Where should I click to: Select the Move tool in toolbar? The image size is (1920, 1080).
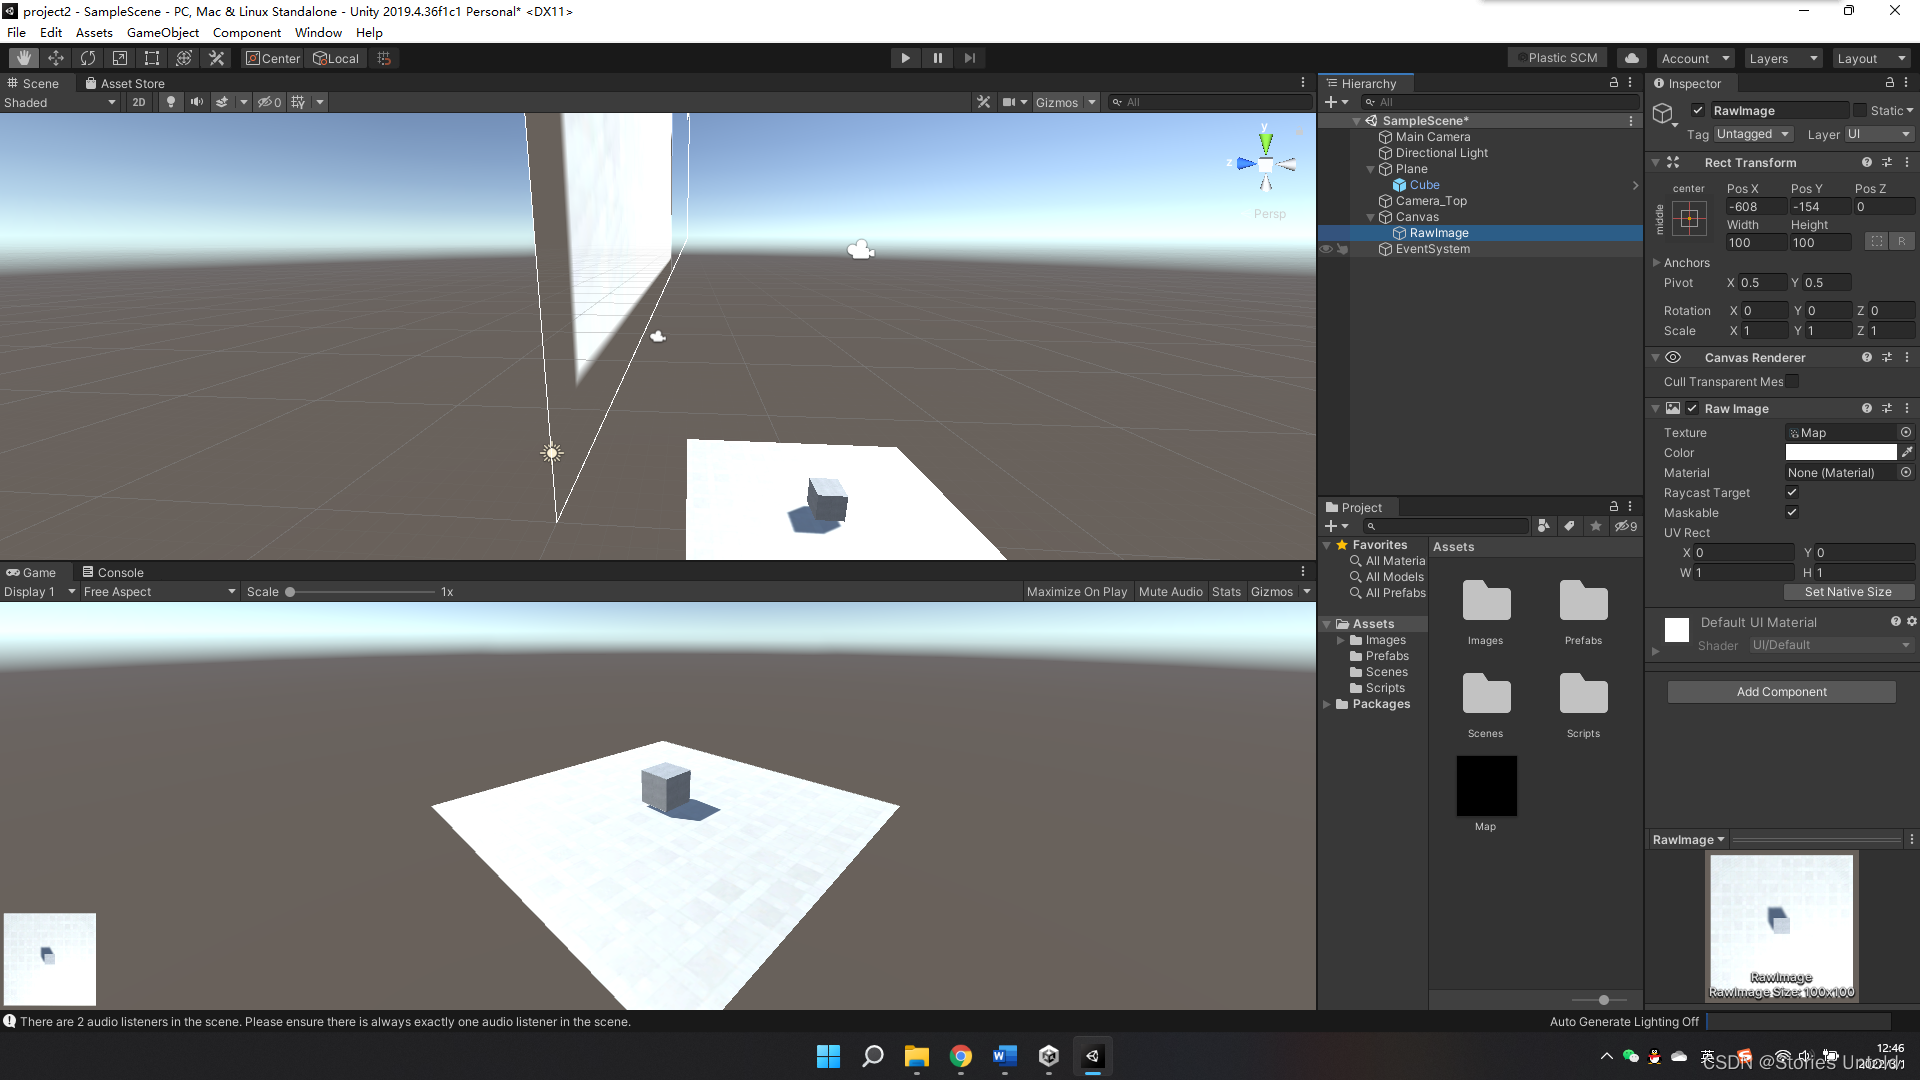(x=56, y=58)
